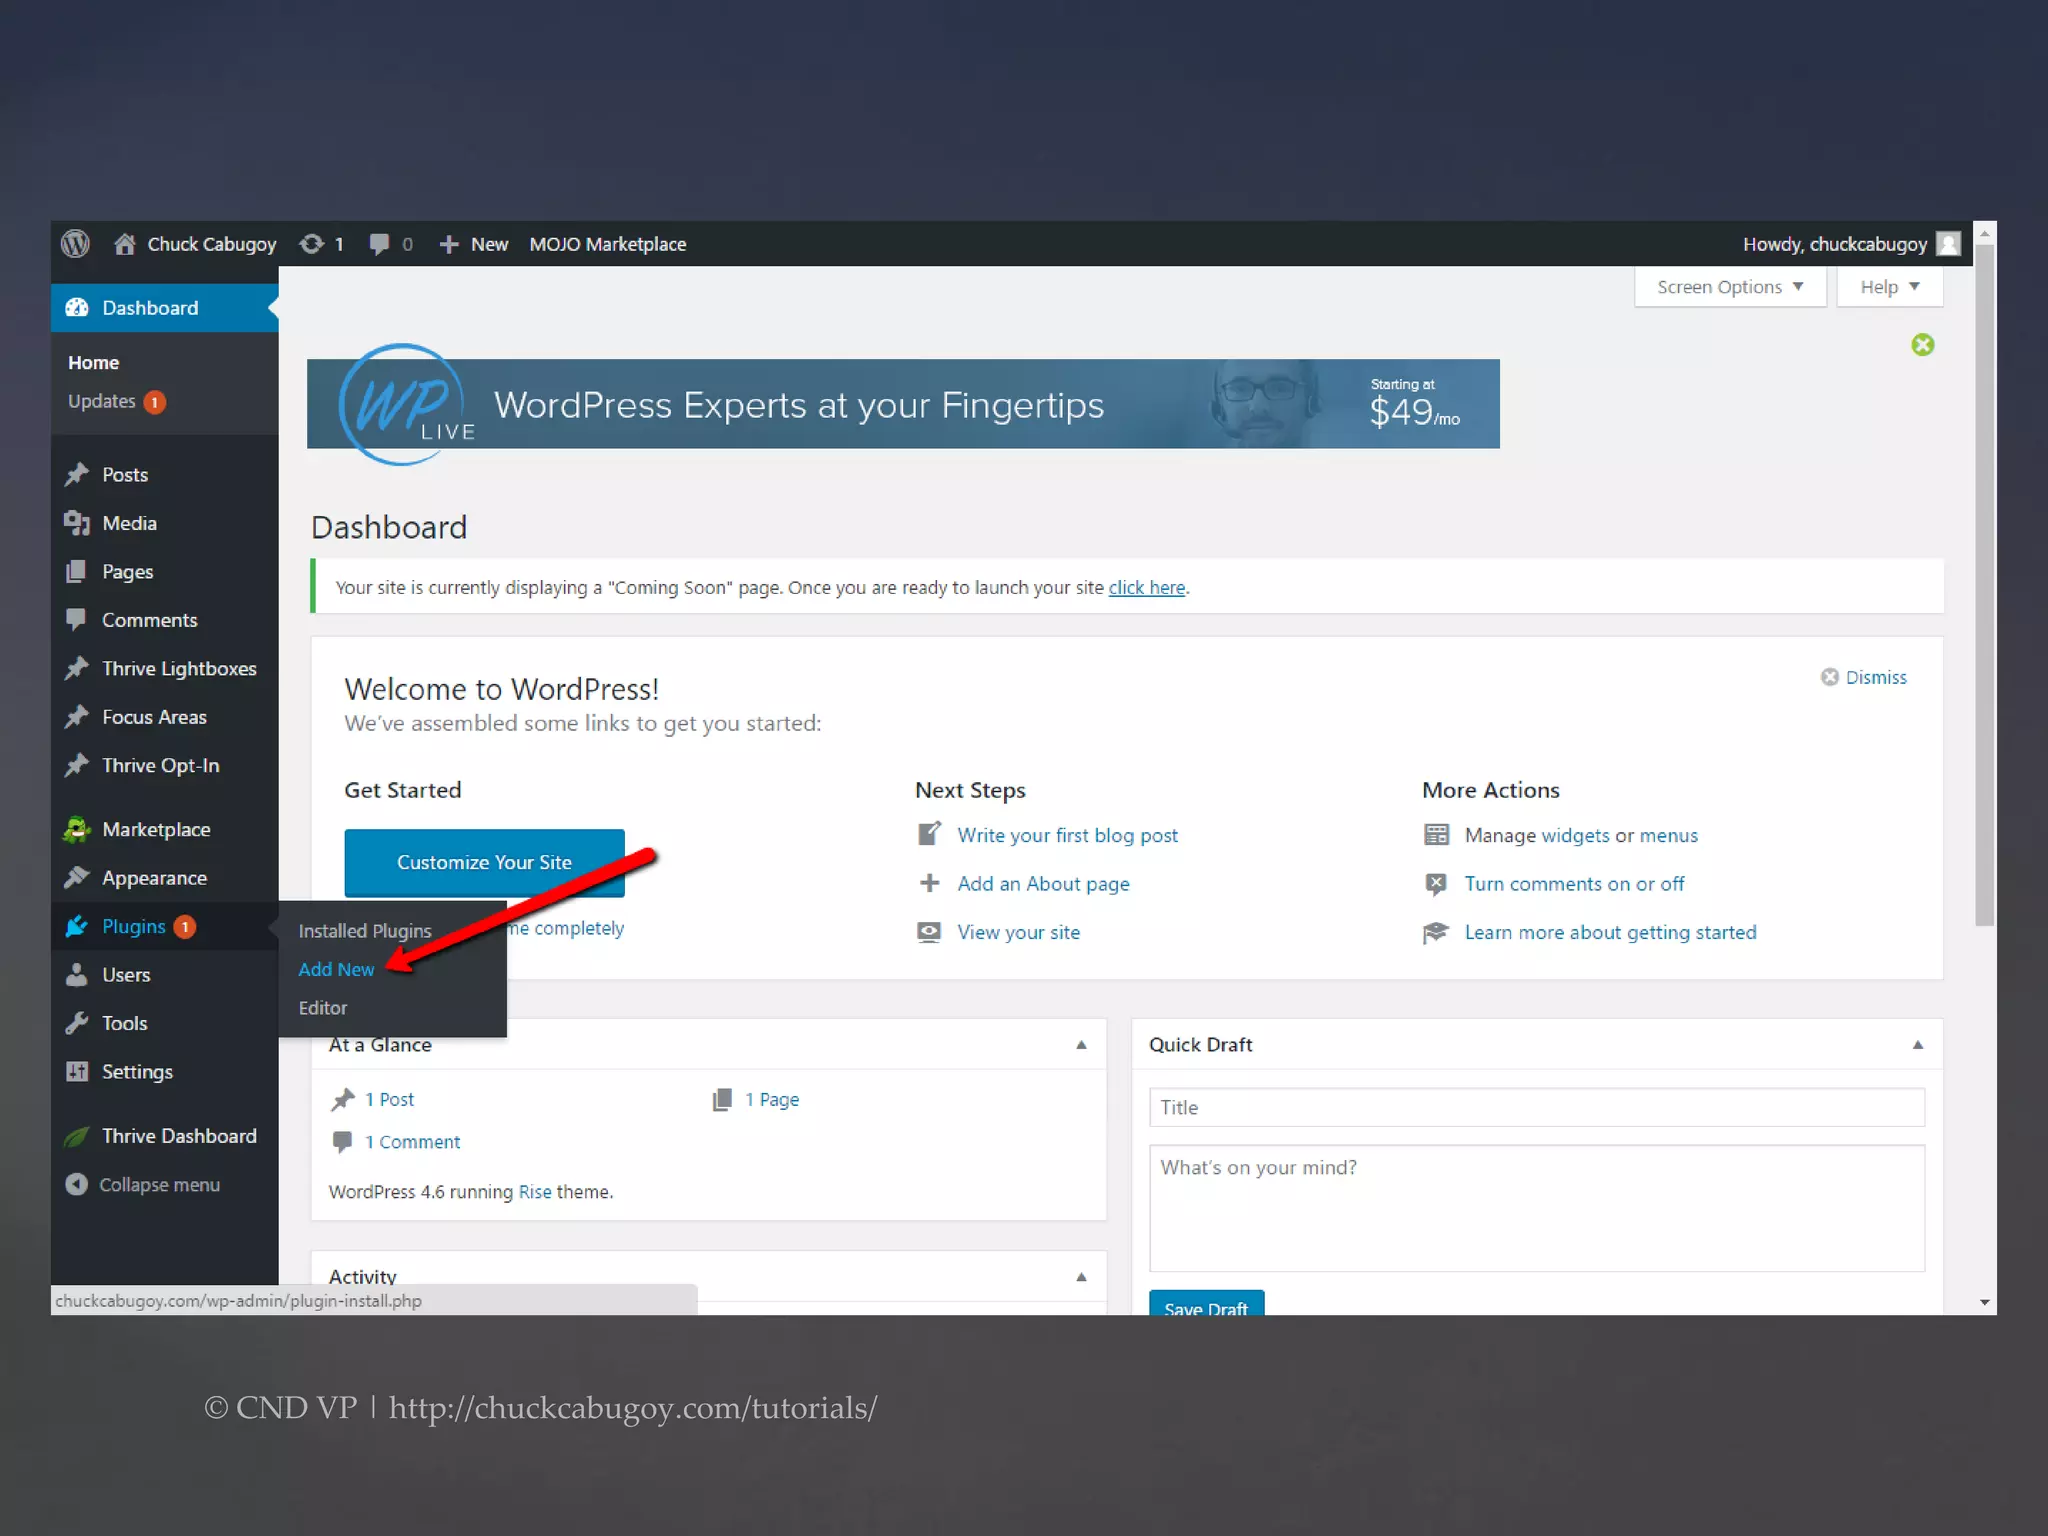The width and height of the screenshot is (2048, 1536).
Task: Open the WordPress logo menu
Action: pyautogui.click(x=75, y=244)
